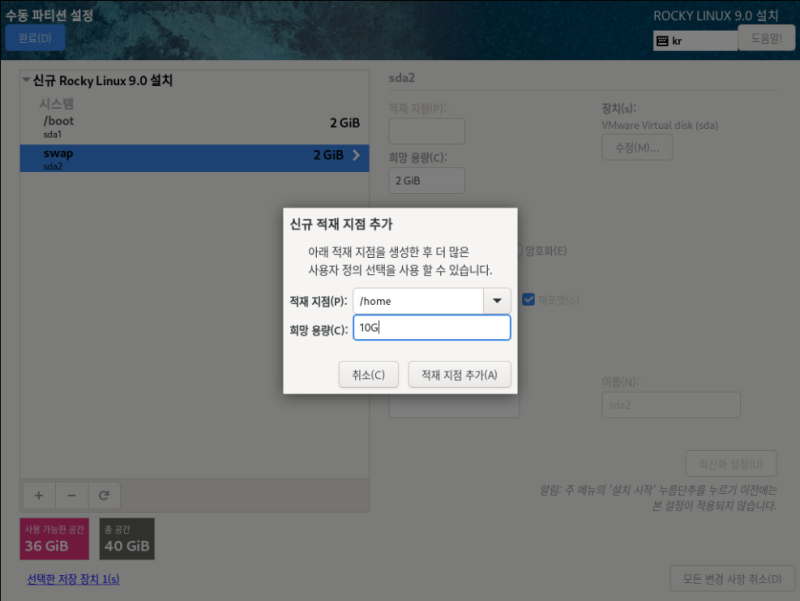The width and height of the screenshot is (800, 601).
Task: Click the ROCKY LINUX 9.0 설치 title text
Action: pos(716,16)
